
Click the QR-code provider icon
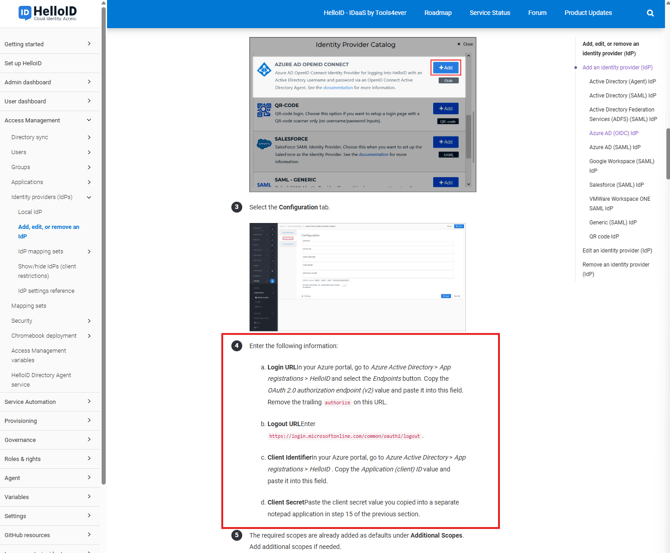pyautogui.click(x=264, y=110)
